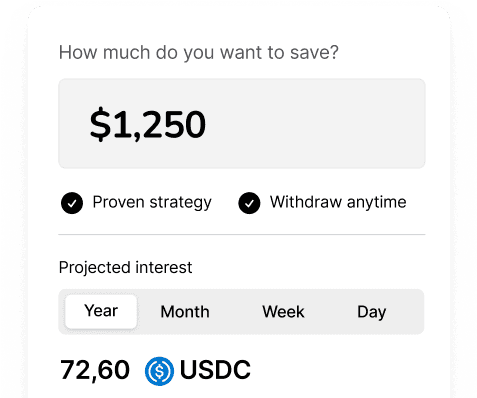Viewport: 477px width, 398px height.
Task: Switch to the Month interest tab
Action: [x=185, y=312]
